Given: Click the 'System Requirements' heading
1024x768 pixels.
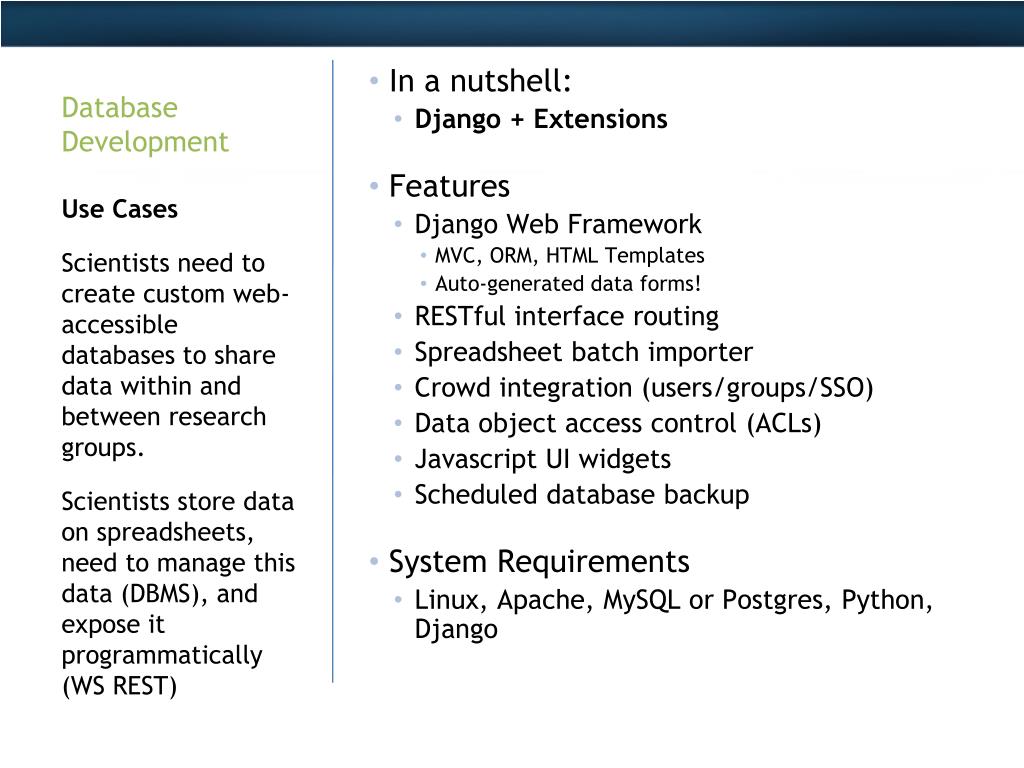Looking at the screenshot, I should click(x=539, y=562).
